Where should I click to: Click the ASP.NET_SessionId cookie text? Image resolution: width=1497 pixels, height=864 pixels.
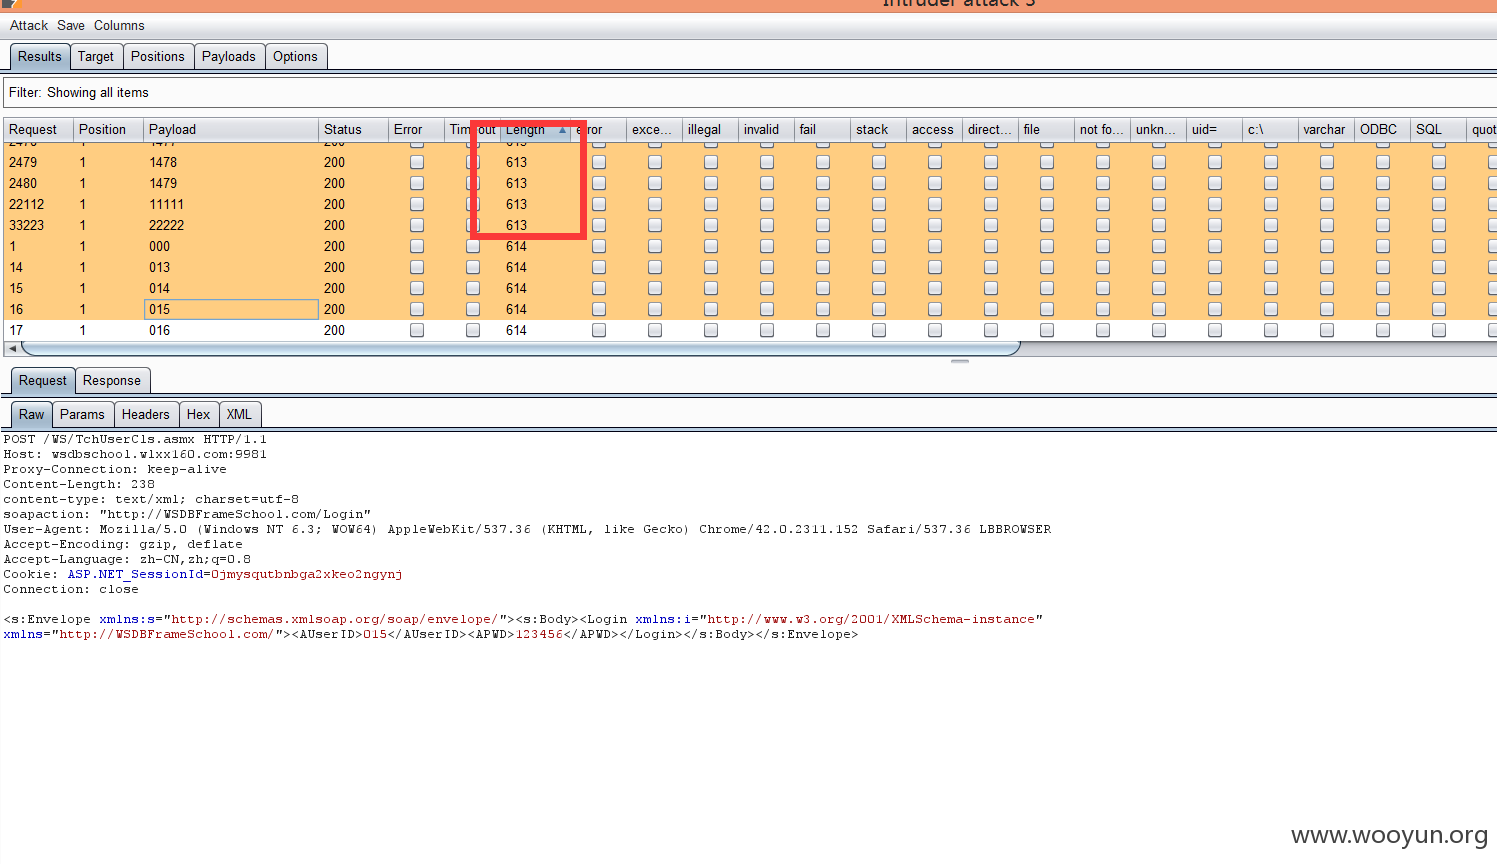[135, 574]
